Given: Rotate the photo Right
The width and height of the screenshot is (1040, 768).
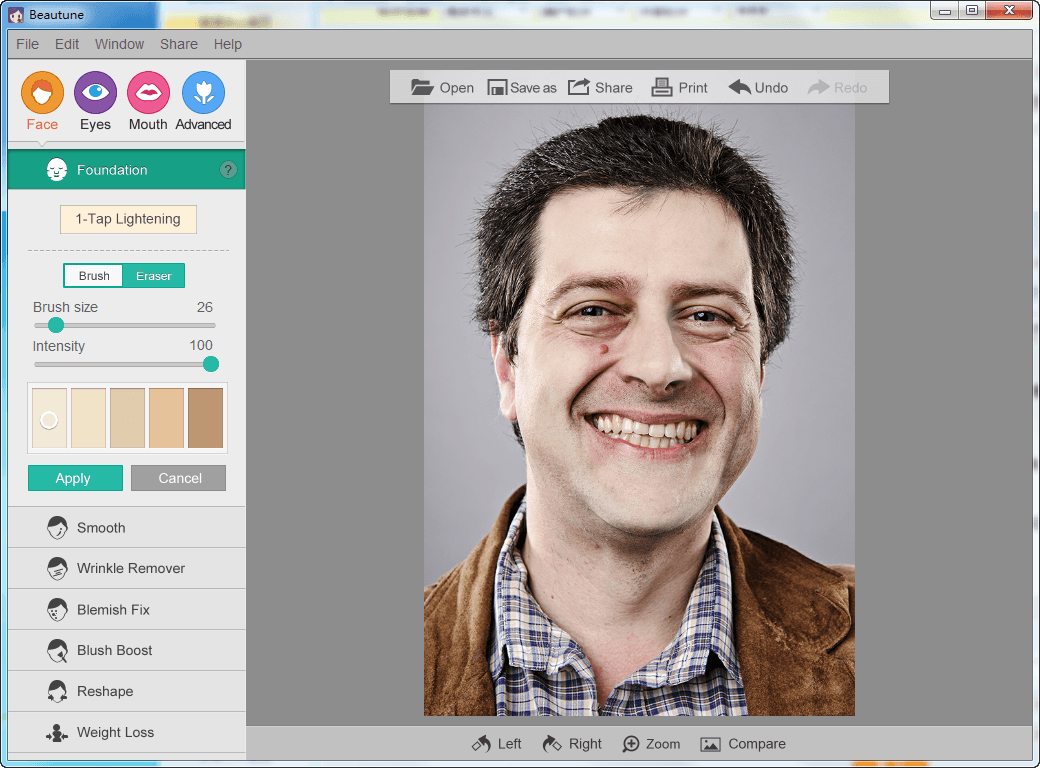Looking at the screenshot, I should coord(572,744).
